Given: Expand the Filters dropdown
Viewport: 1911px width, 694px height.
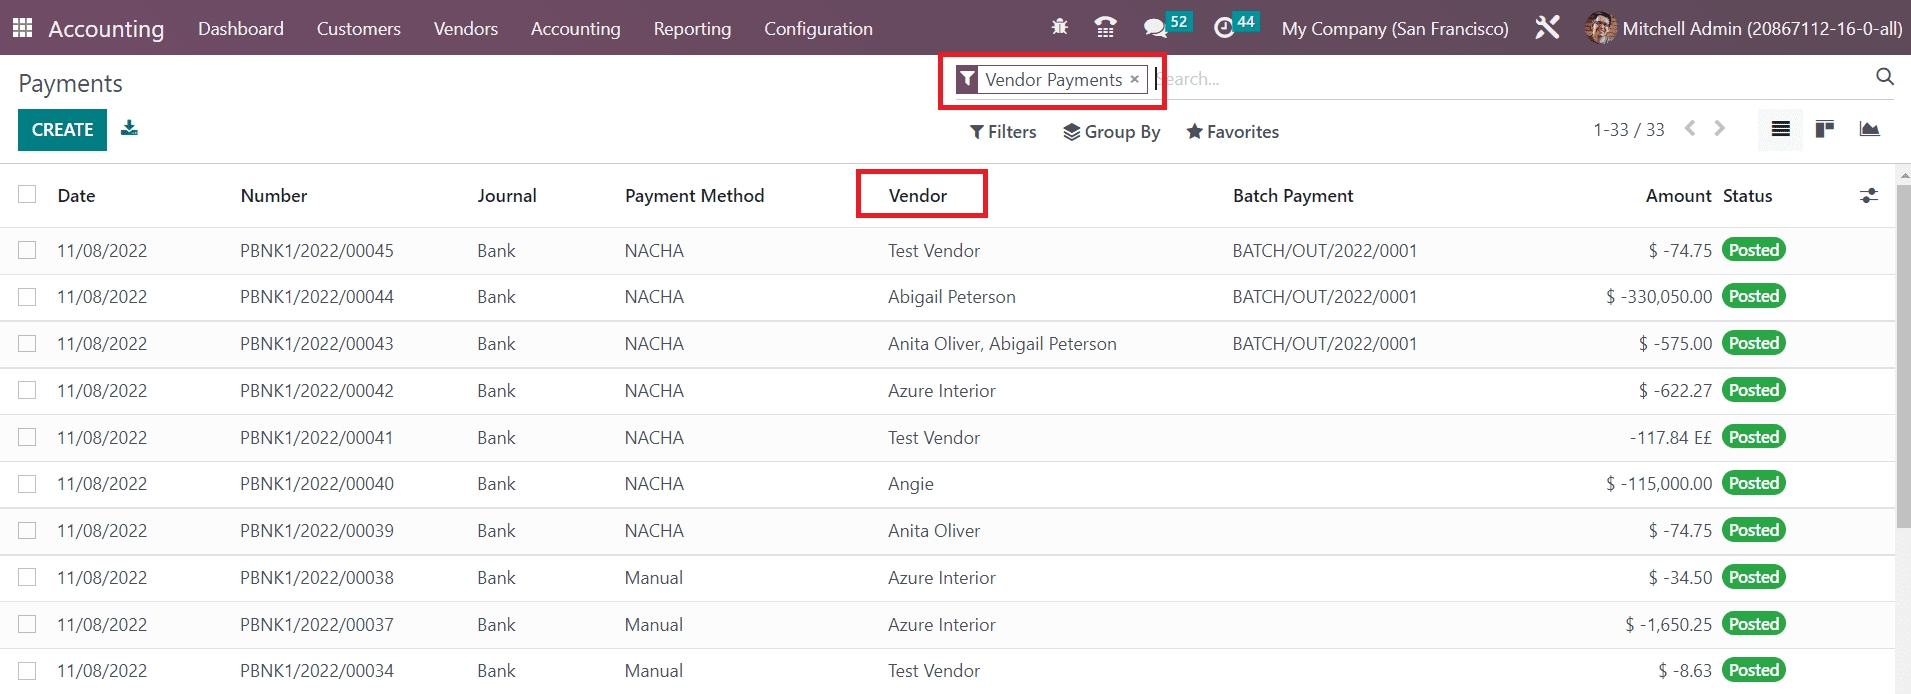Looking at the screenshot, I should coord(1003,132).
